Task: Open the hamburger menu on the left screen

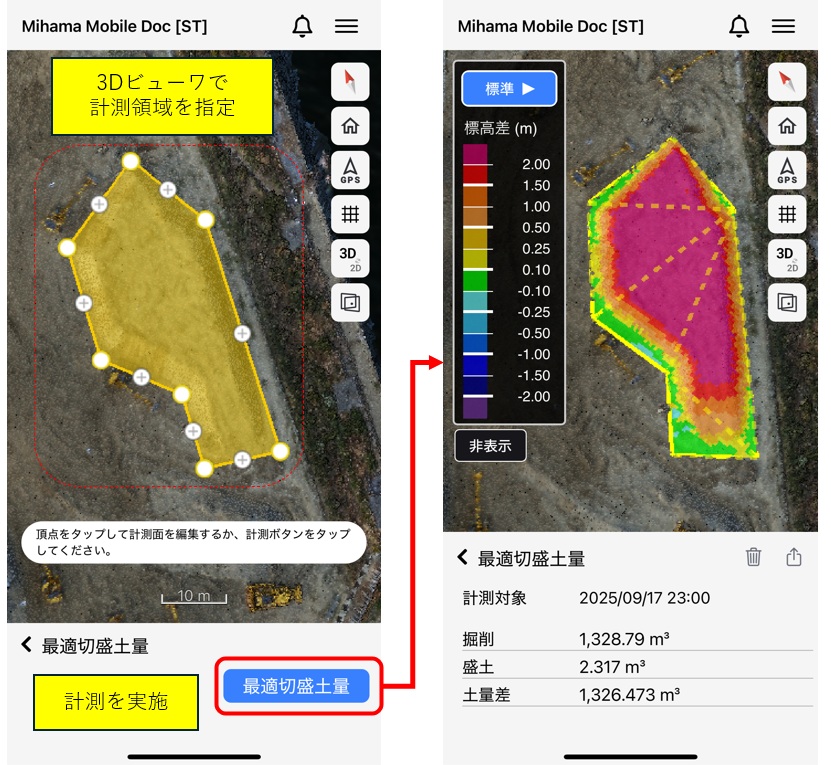Action: click(347, 27)
